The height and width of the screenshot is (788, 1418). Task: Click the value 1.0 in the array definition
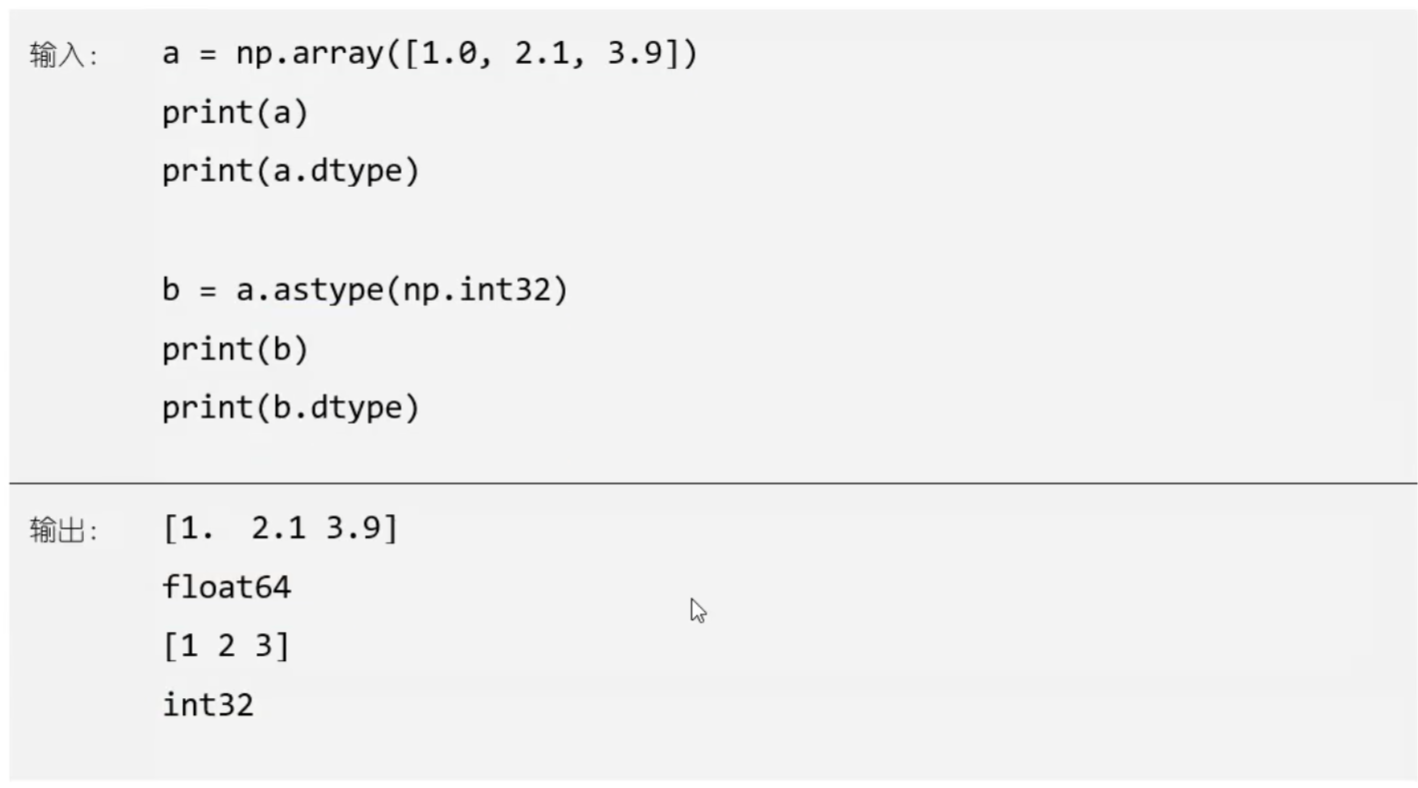point(450,53)
